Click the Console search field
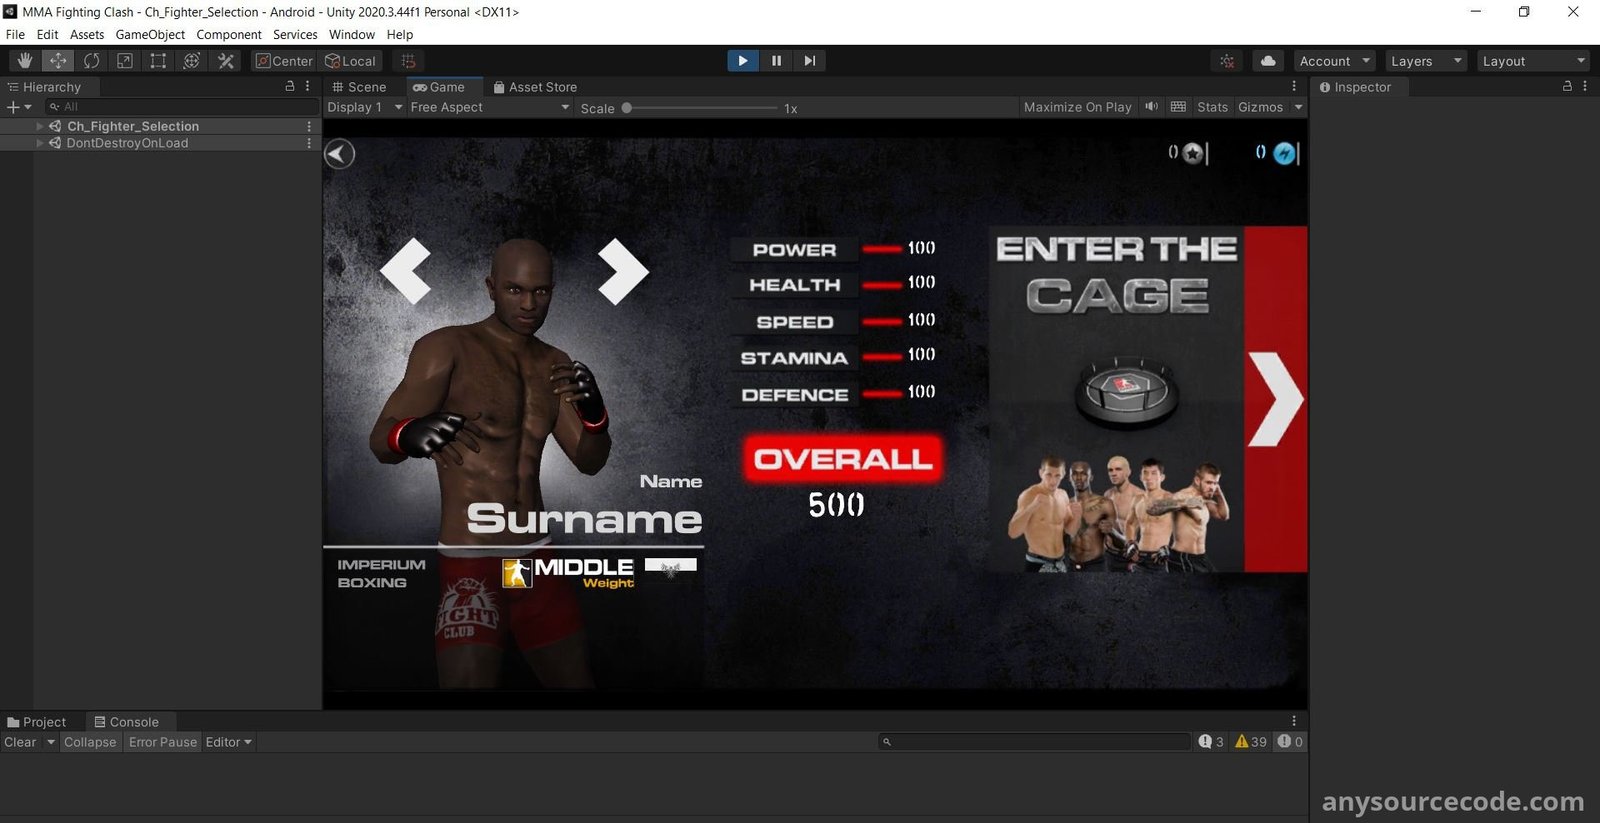The height and width of the screenshot is (823, 1600). (x=1035, y=742)
